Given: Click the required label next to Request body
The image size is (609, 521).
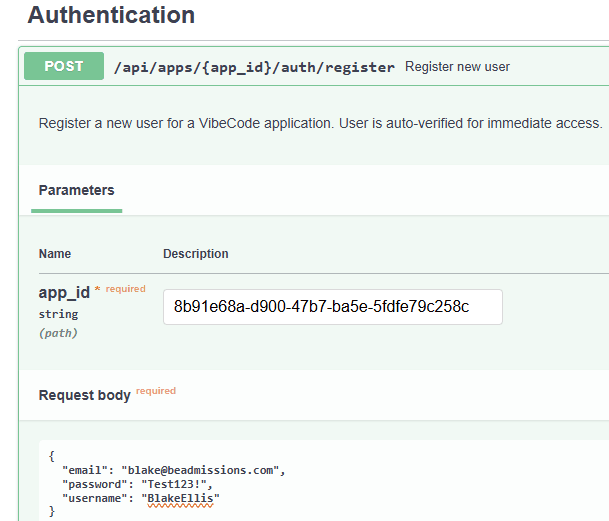Looking at the screenshot, I should 156,391.
